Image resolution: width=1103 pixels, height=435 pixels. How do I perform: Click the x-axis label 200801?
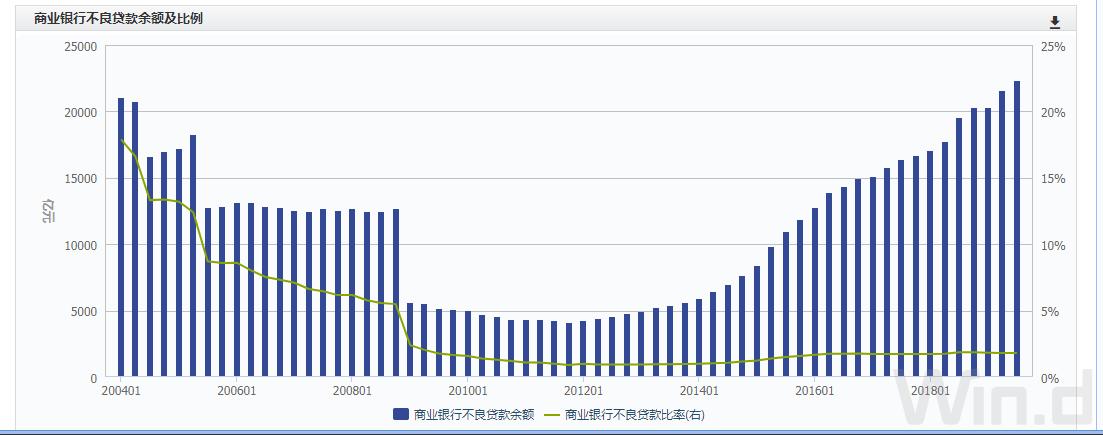(352, 390)
